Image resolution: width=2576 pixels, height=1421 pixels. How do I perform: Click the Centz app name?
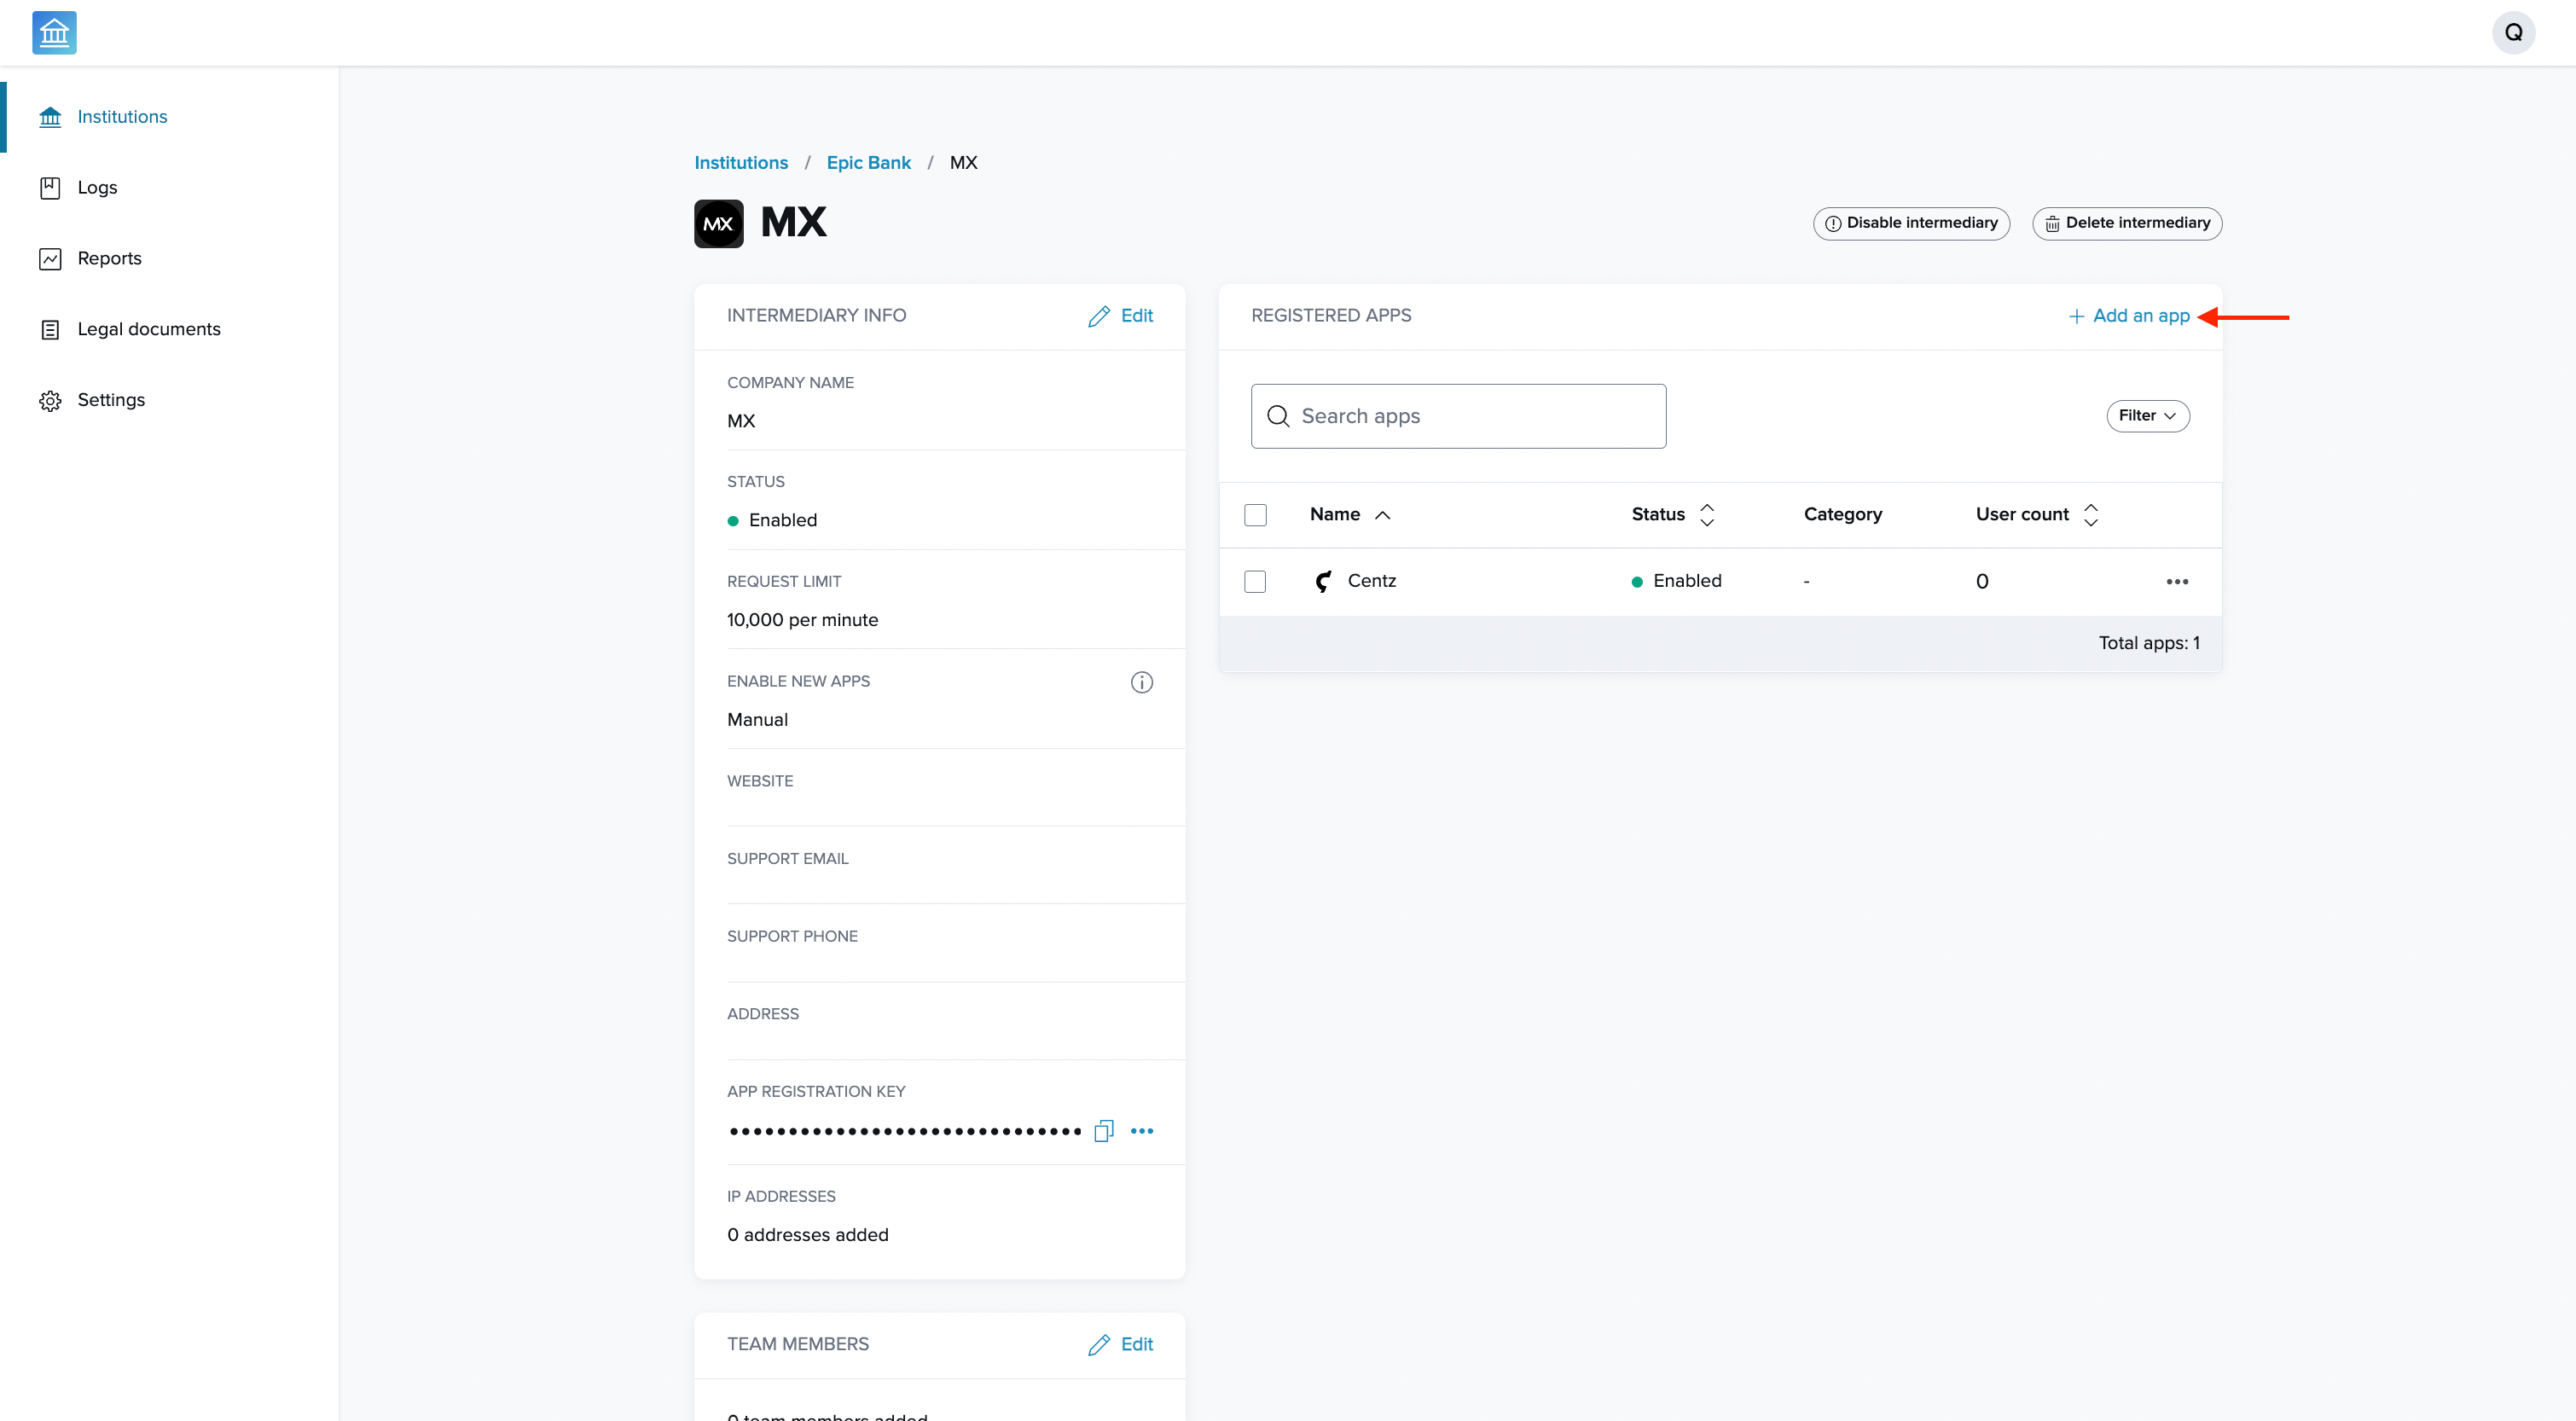coord(1372,581)
